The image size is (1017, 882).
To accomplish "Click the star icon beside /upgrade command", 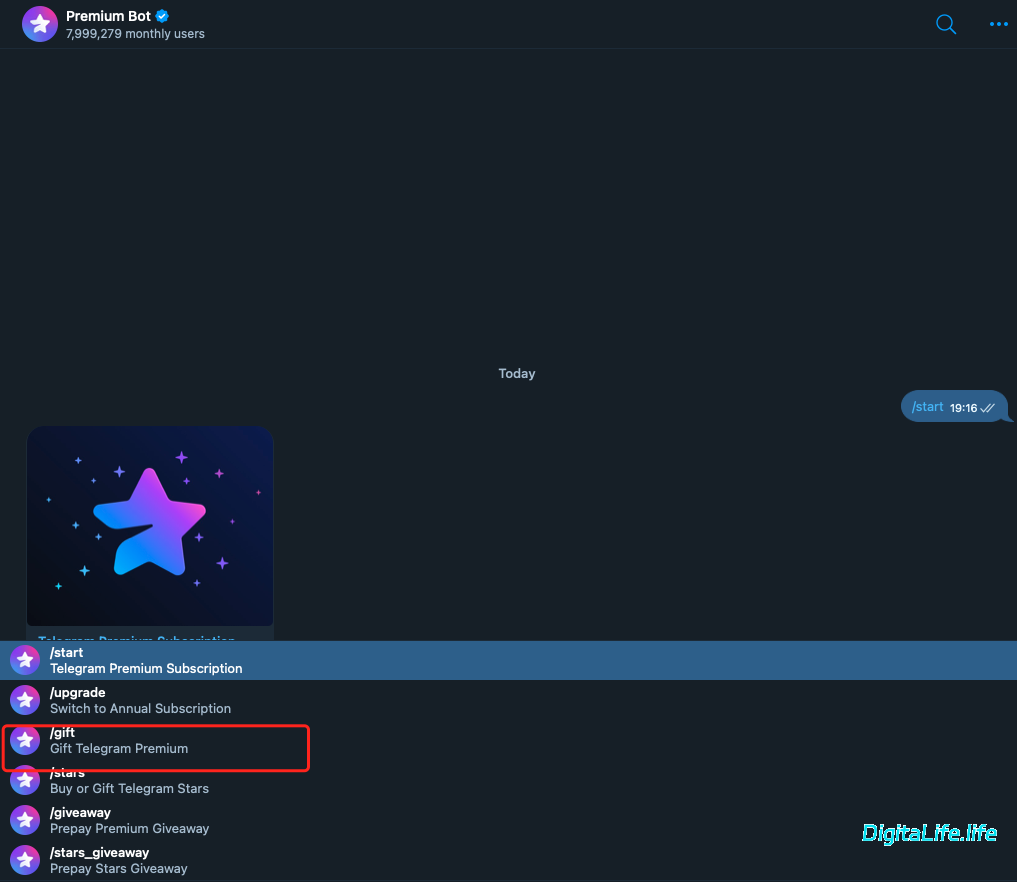I will point(25,700).
